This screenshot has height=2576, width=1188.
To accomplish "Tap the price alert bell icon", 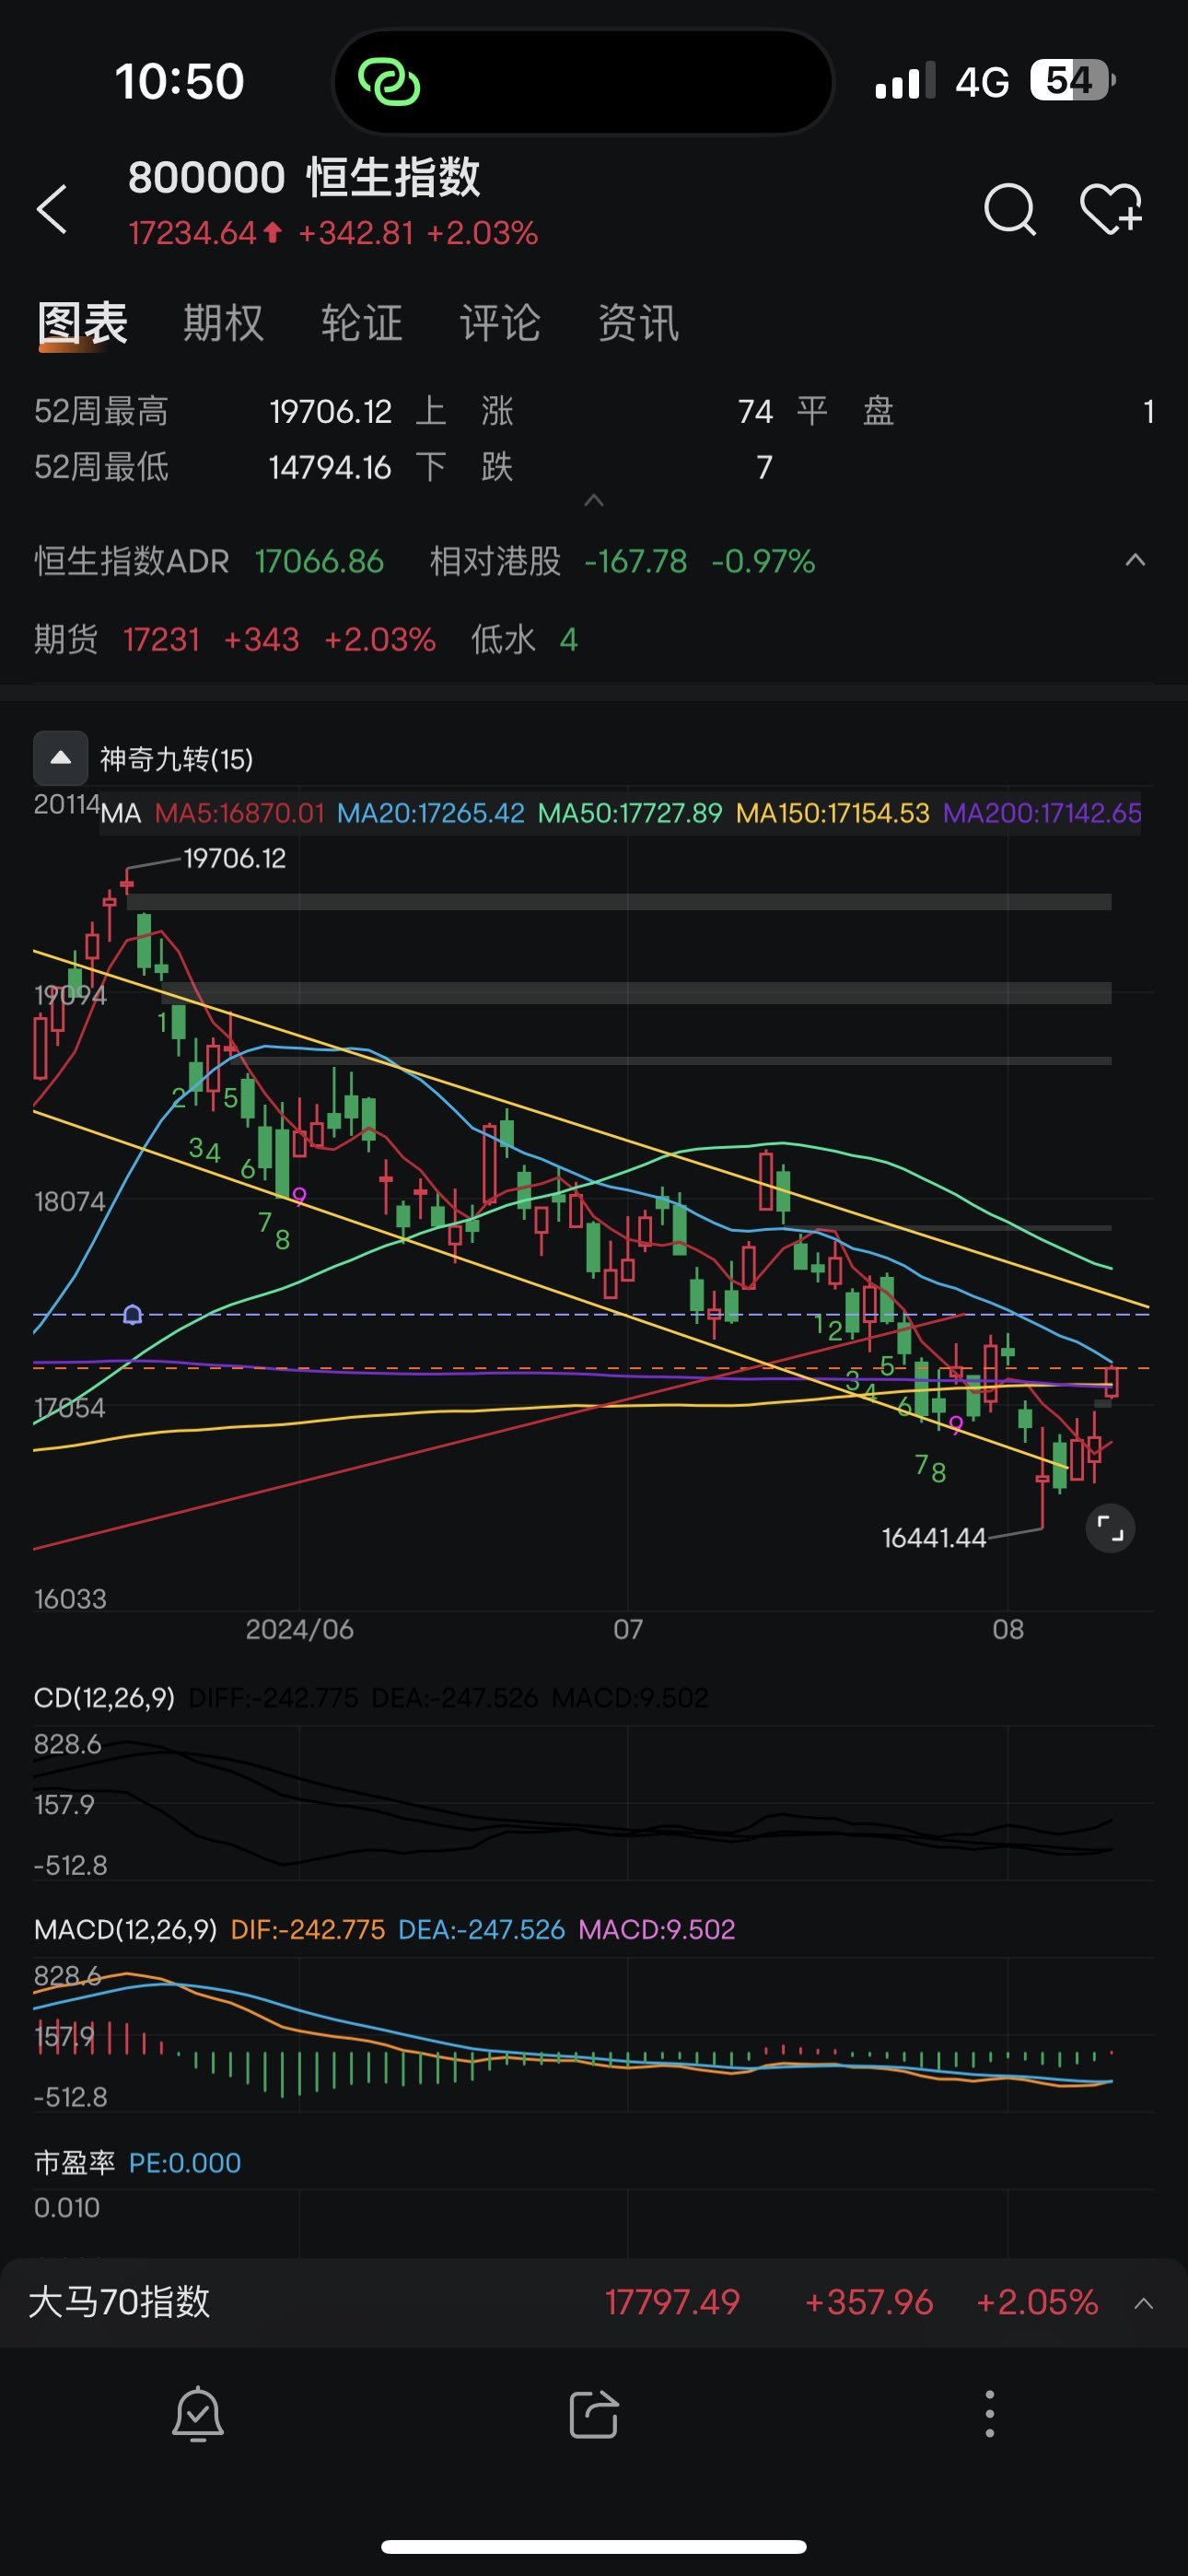I will [x=198, y=2414].
